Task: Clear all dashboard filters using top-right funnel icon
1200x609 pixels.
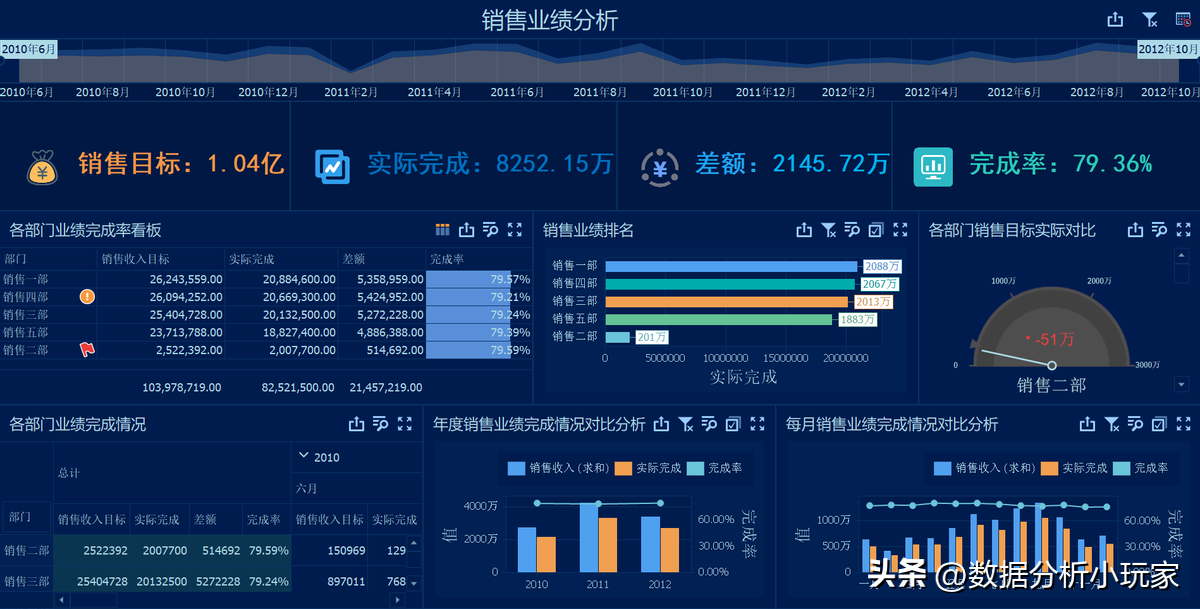Action: click(x=1150, y=19)
